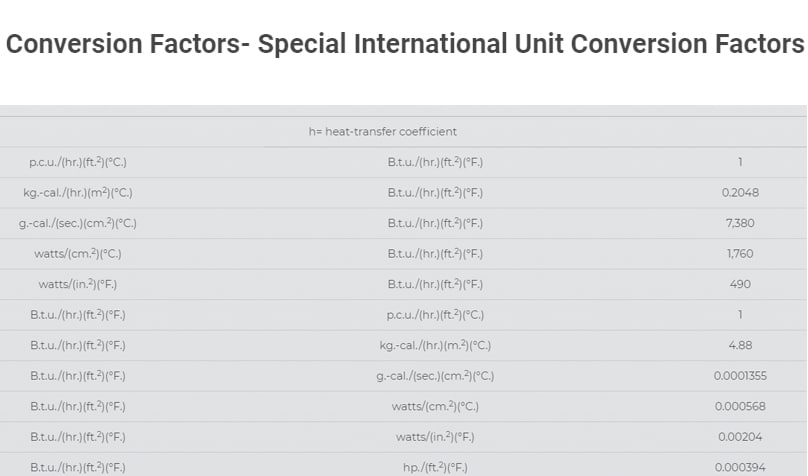Select g.-cal./(sec.)(cm.2)(°C.) in the first column
The width and height of the screenshot is (808, 476).
(x=78, y=223)
